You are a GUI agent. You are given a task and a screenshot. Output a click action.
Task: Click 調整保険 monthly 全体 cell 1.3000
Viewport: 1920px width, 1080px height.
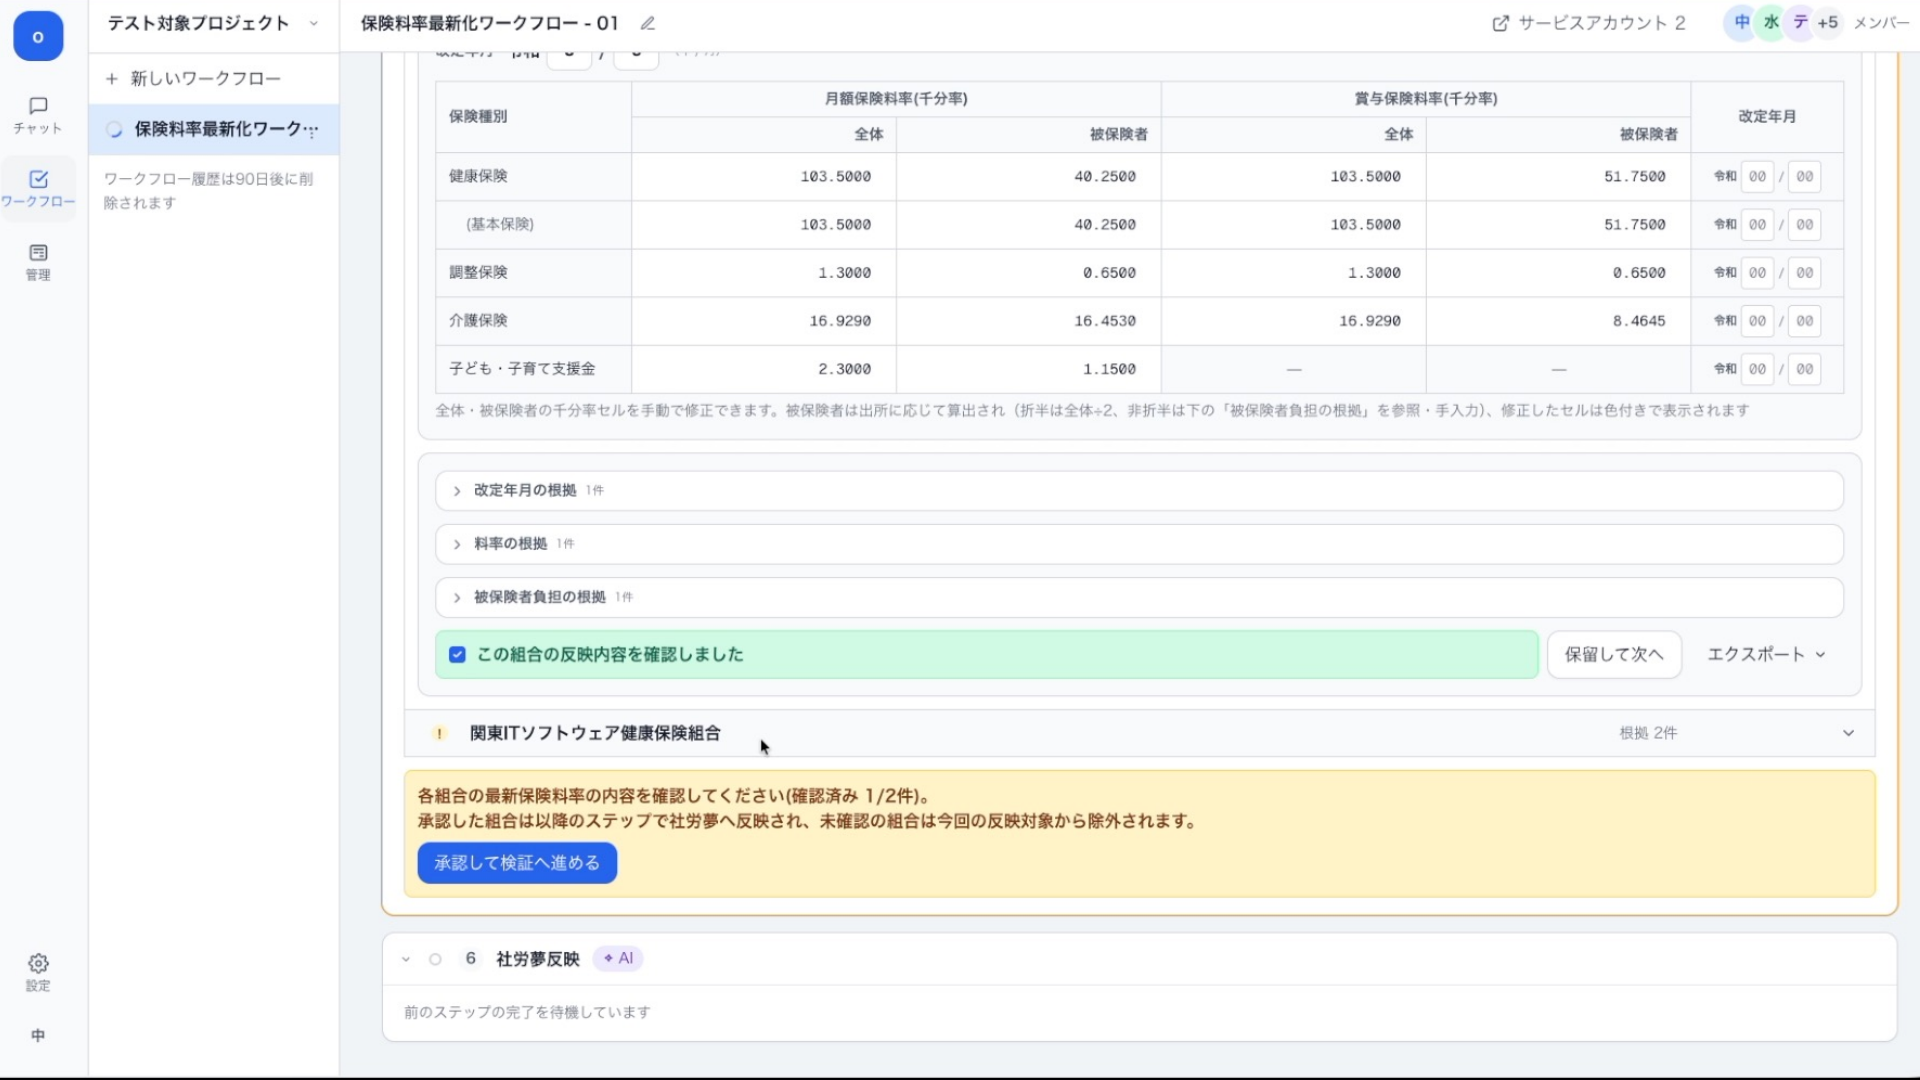point(764,273)
